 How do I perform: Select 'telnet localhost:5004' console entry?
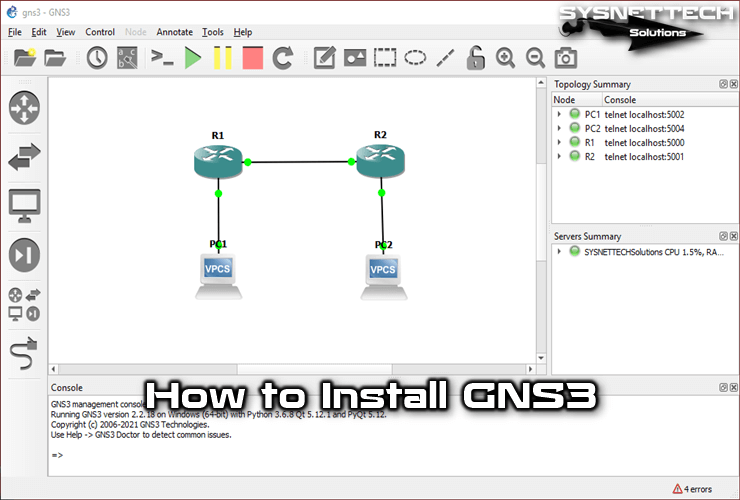coord(644,128)
